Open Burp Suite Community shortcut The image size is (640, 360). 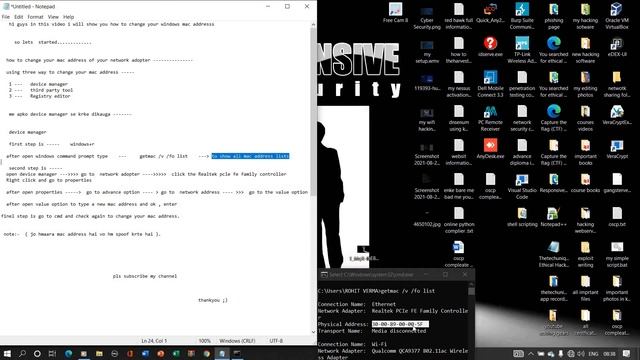[x=522, y=16]
